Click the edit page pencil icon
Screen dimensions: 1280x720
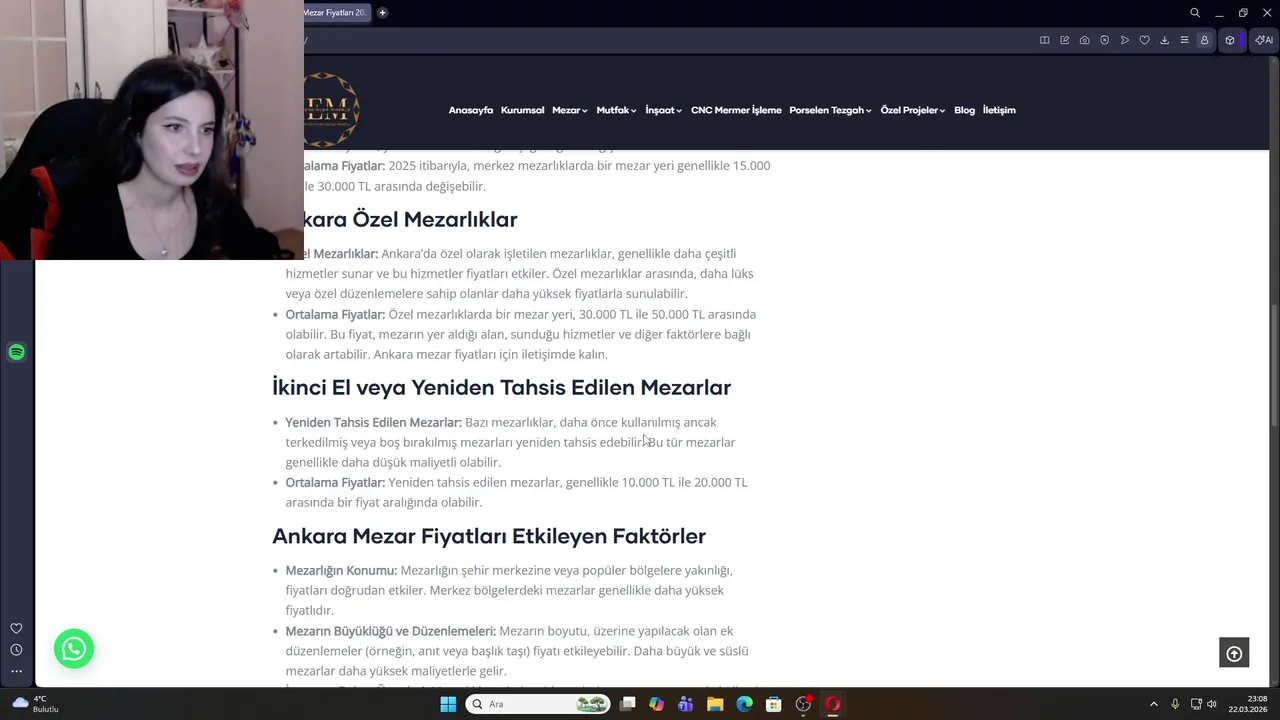(1065, 40)
